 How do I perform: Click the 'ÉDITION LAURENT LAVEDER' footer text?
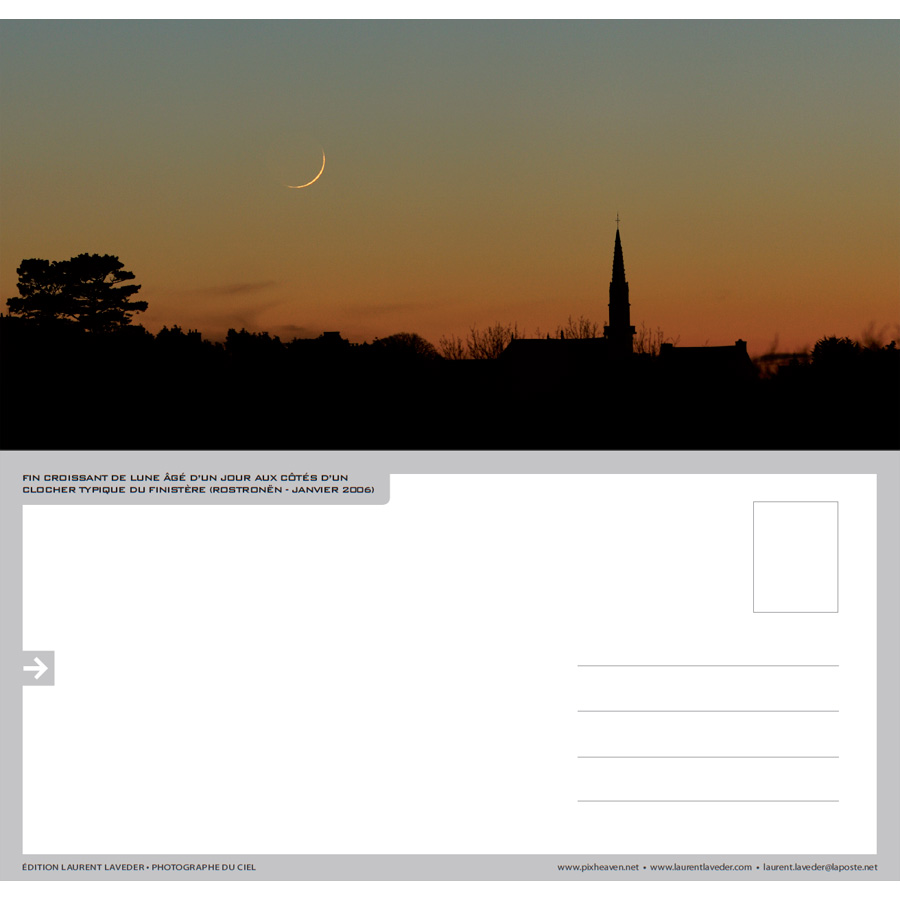83,867
